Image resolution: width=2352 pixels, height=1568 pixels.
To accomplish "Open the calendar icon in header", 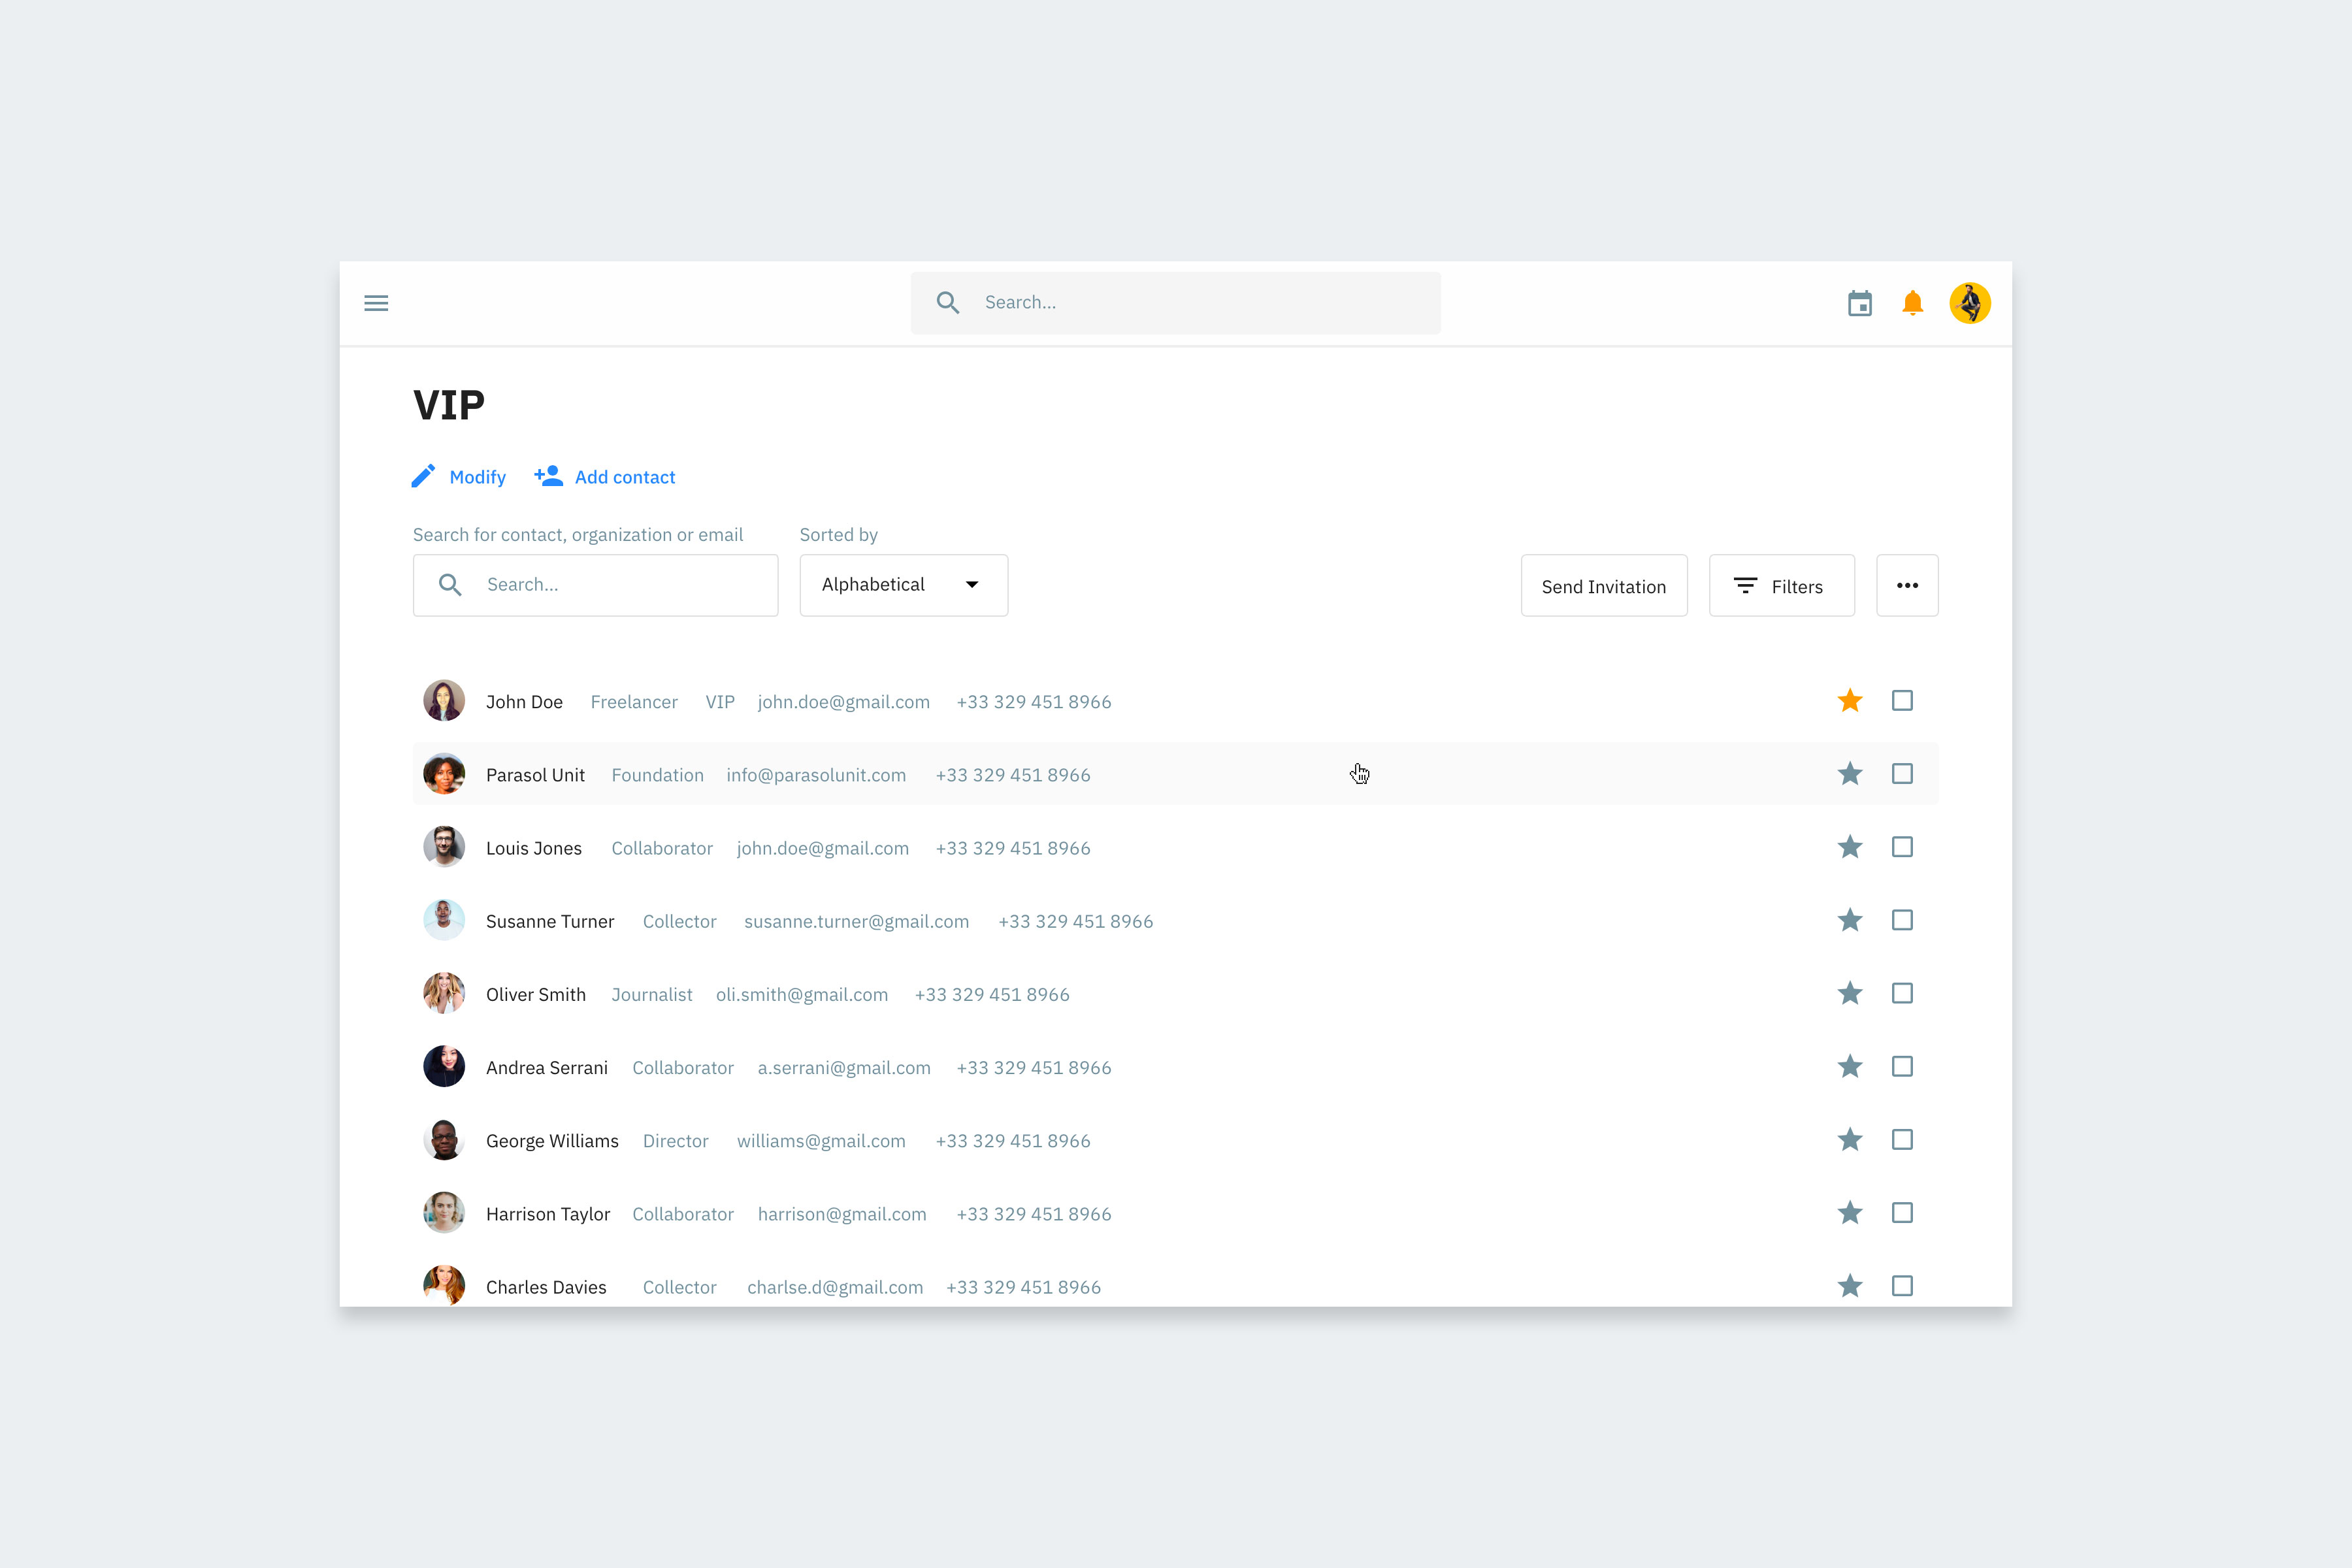I will pyautogui.click(x=1860, y=303).
